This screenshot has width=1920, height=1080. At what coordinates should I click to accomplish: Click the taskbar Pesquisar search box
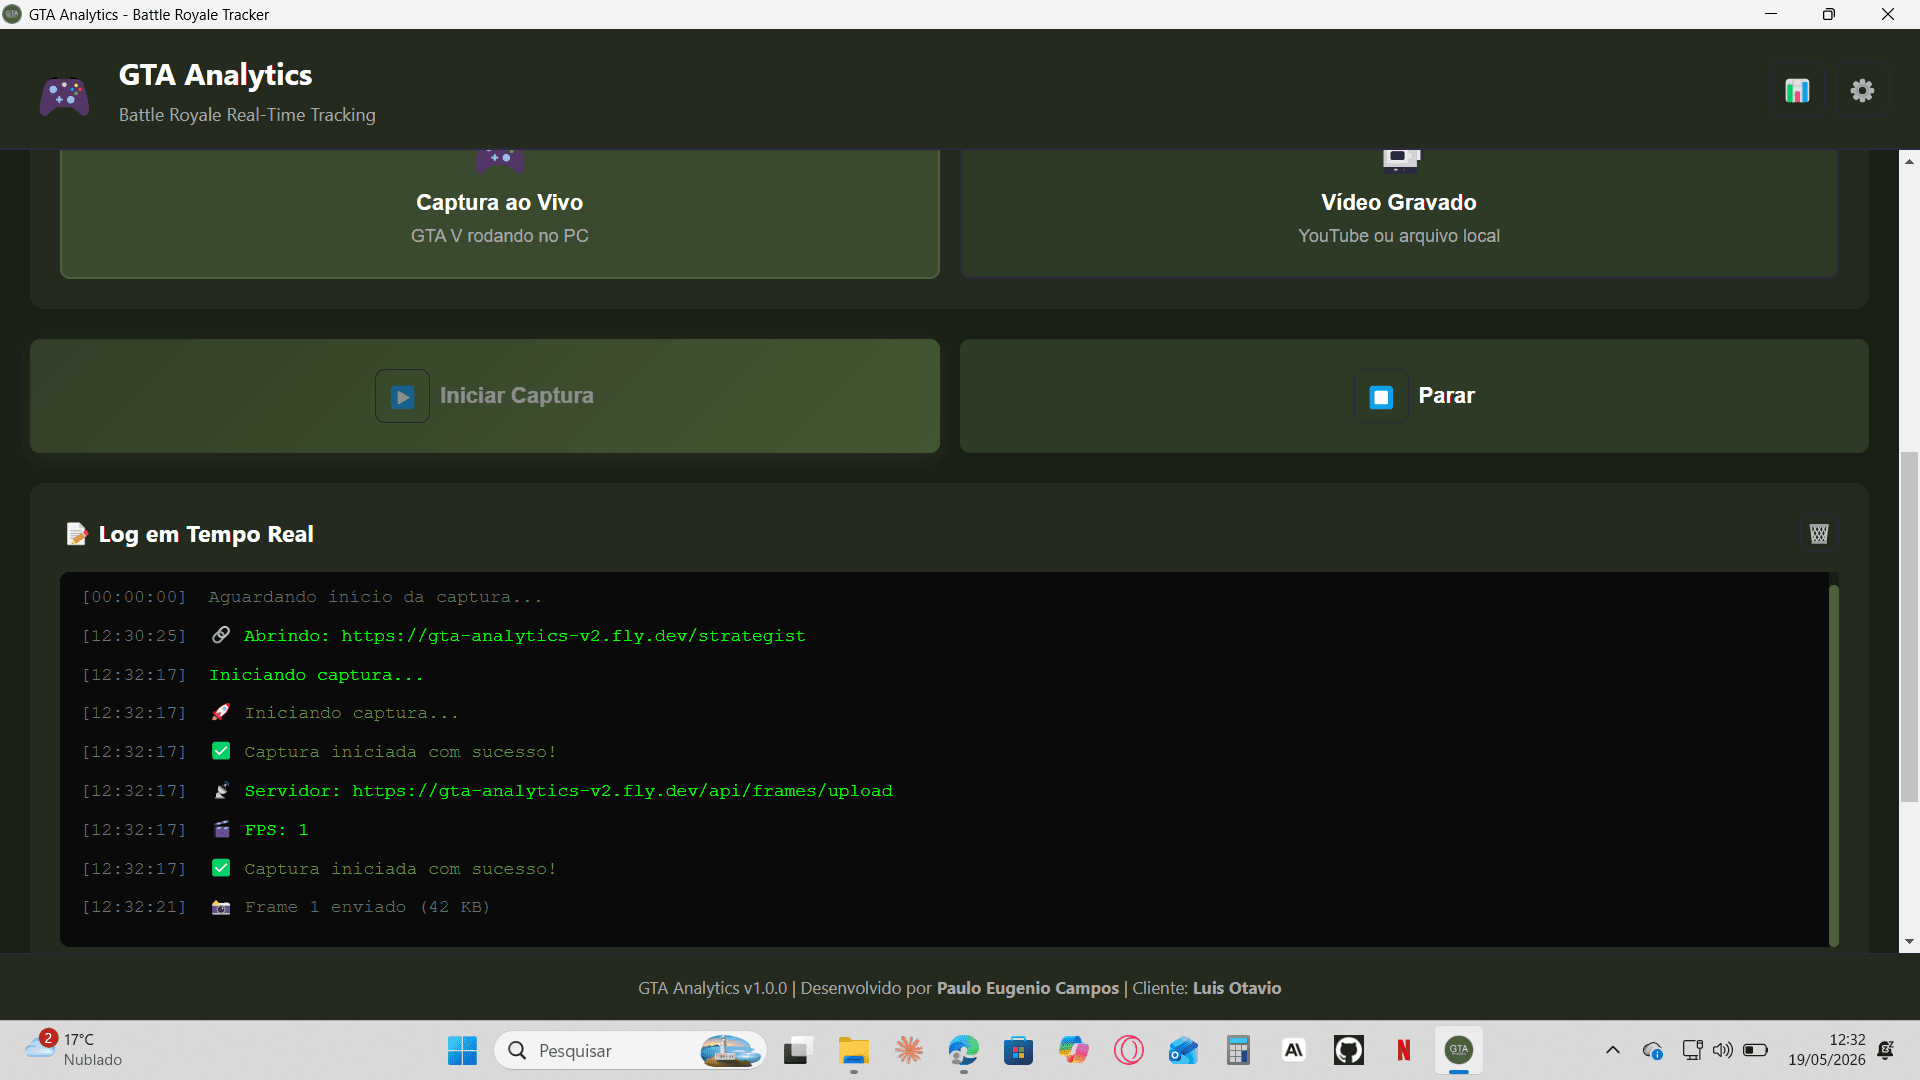[630, 1050]
